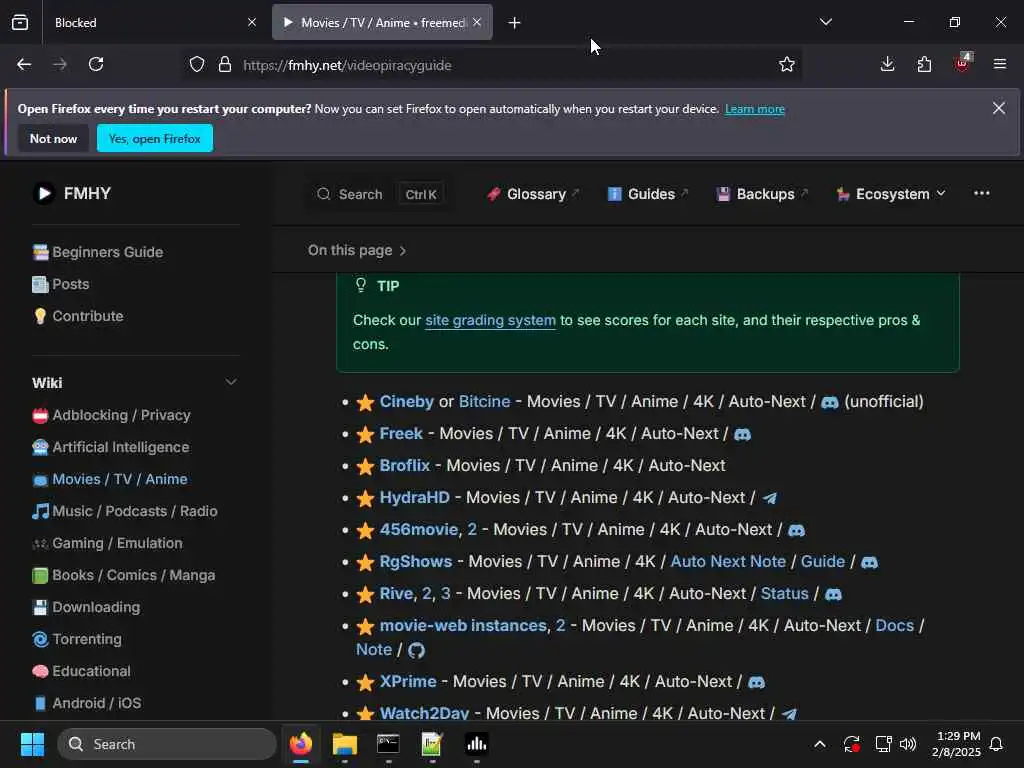Image resolution: width=1024 pixels, height=768 pixels.
Task: Expand On this page outline
Action: click(x=357, y=251)
